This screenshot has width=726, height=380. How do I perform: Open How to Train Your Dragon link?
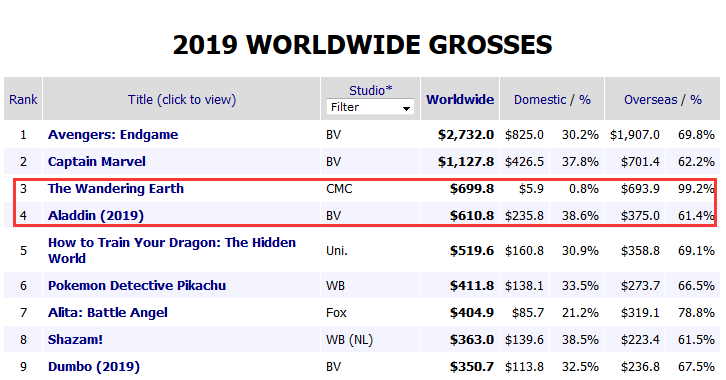click(172, 250)
